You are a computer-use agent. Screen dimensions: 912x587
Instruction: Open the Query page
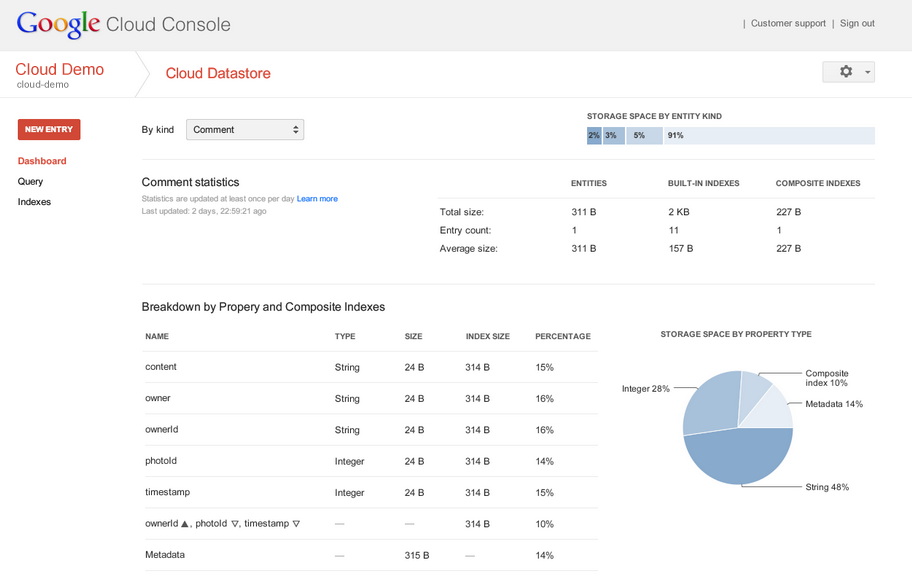(x=30, y=182)
